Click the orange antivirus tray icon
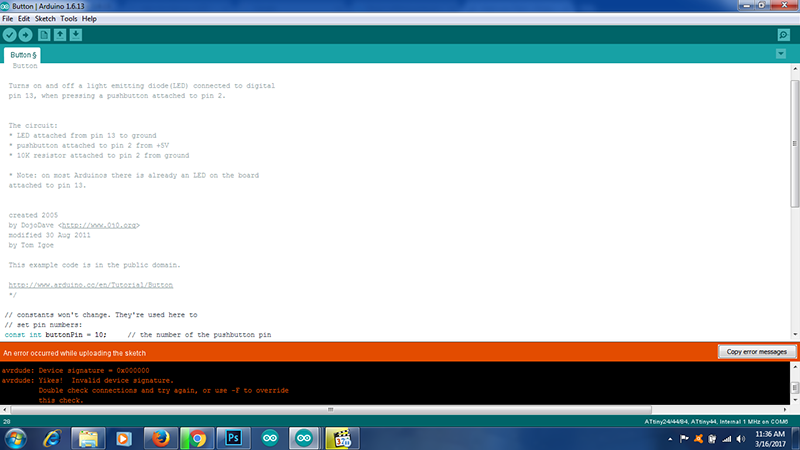Image resolution: width=800 pixels, height=450 pixels. point(698,439)
